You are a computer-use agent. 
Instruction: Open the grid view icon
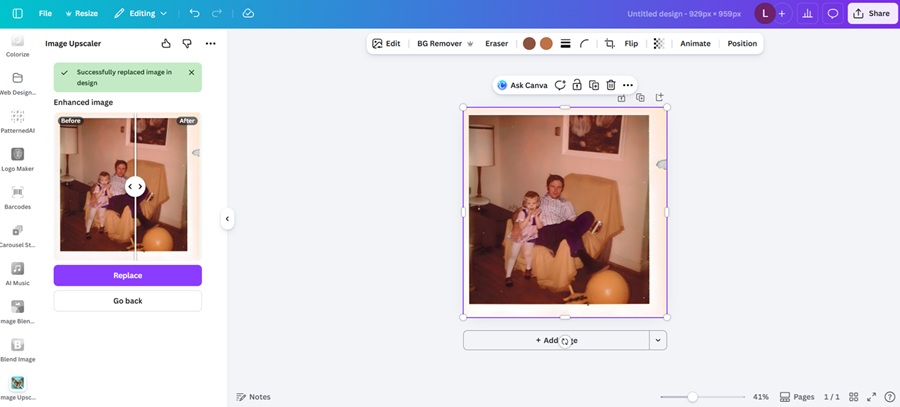click(854, 397)
